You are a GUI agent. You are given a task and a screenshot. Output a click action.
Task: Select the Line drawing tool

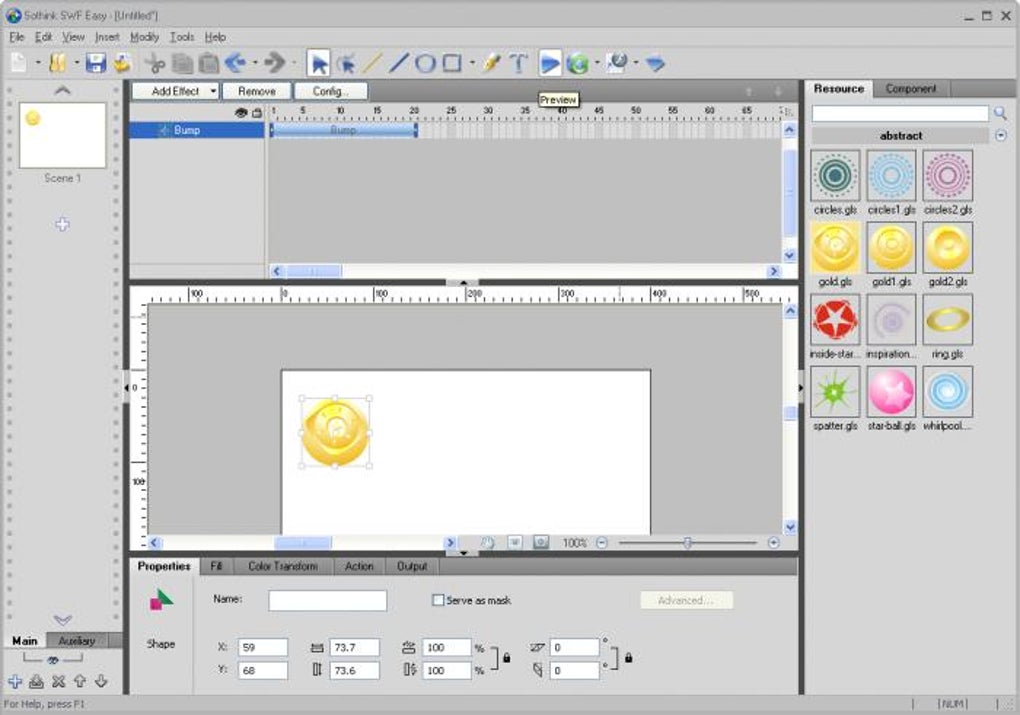click(399, 64)
